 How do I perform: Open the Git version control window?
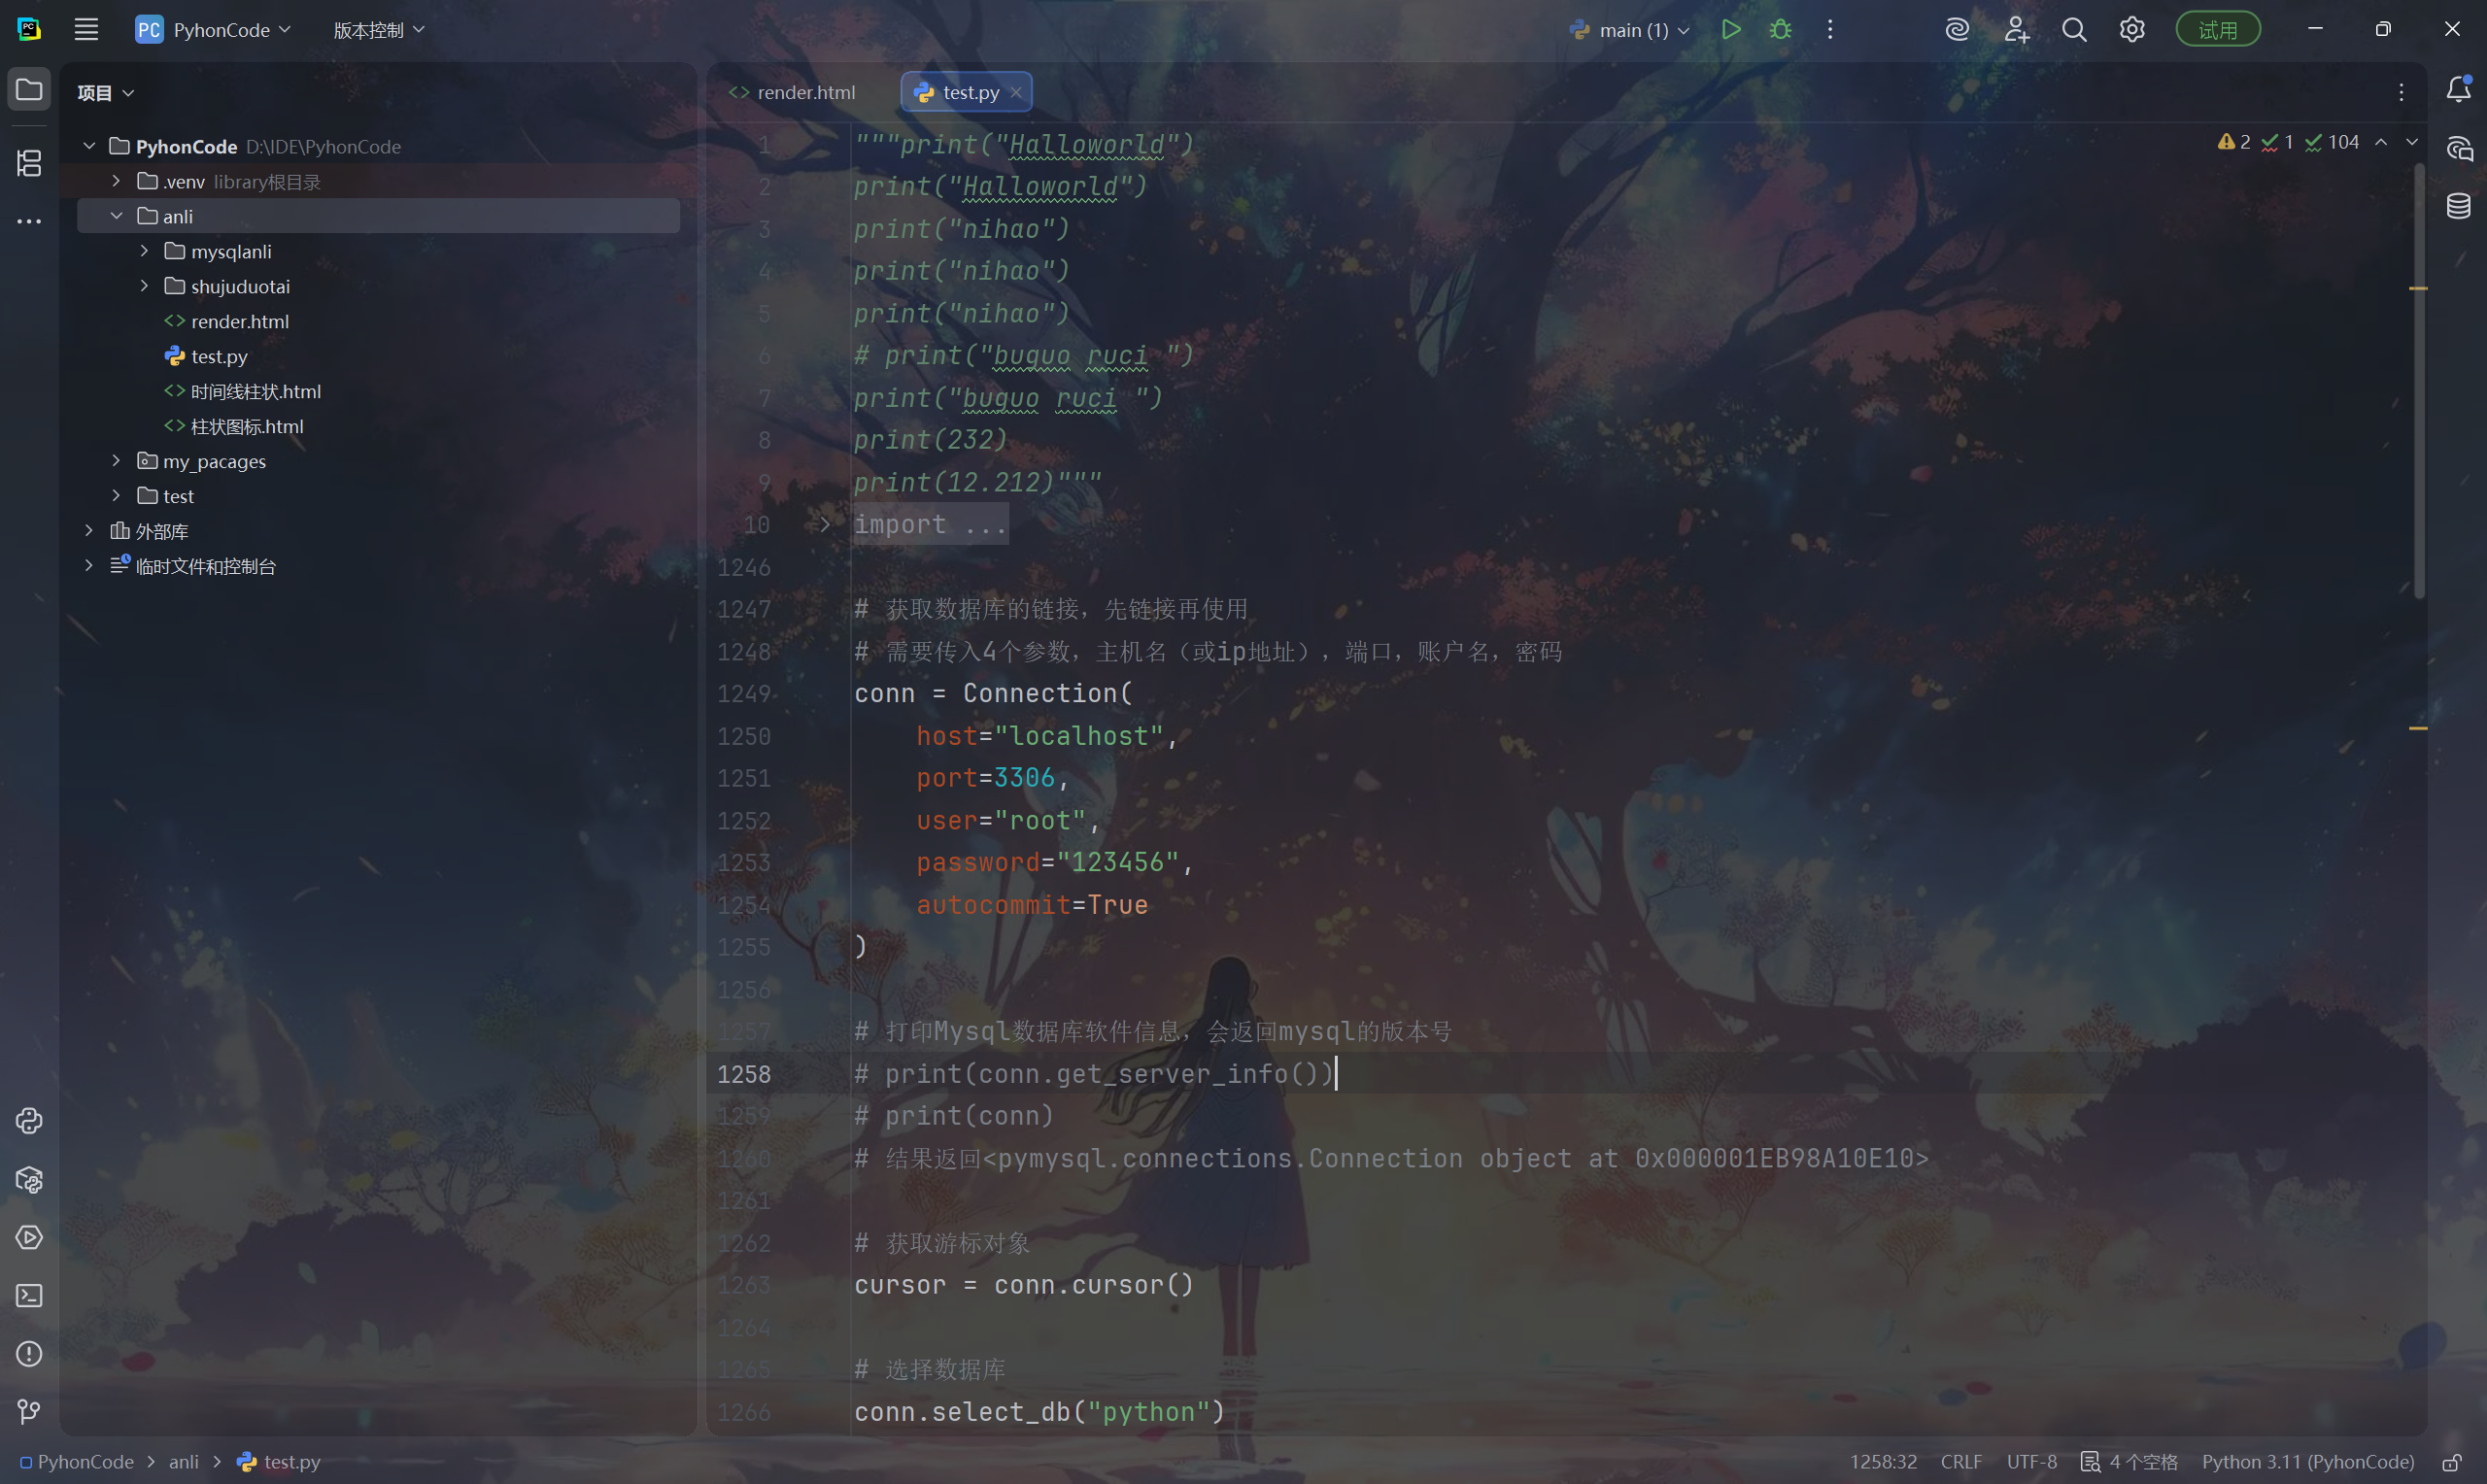click(x=29, y=1411)
